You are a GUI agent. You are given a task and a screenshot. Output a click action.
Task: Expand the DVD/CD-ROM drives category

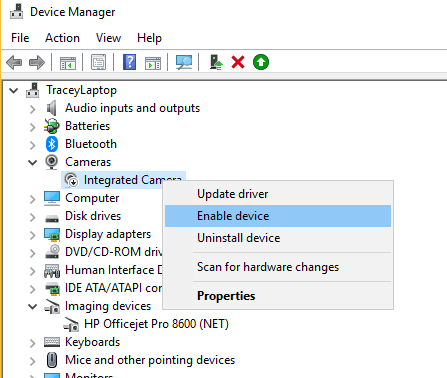[32, 253]
